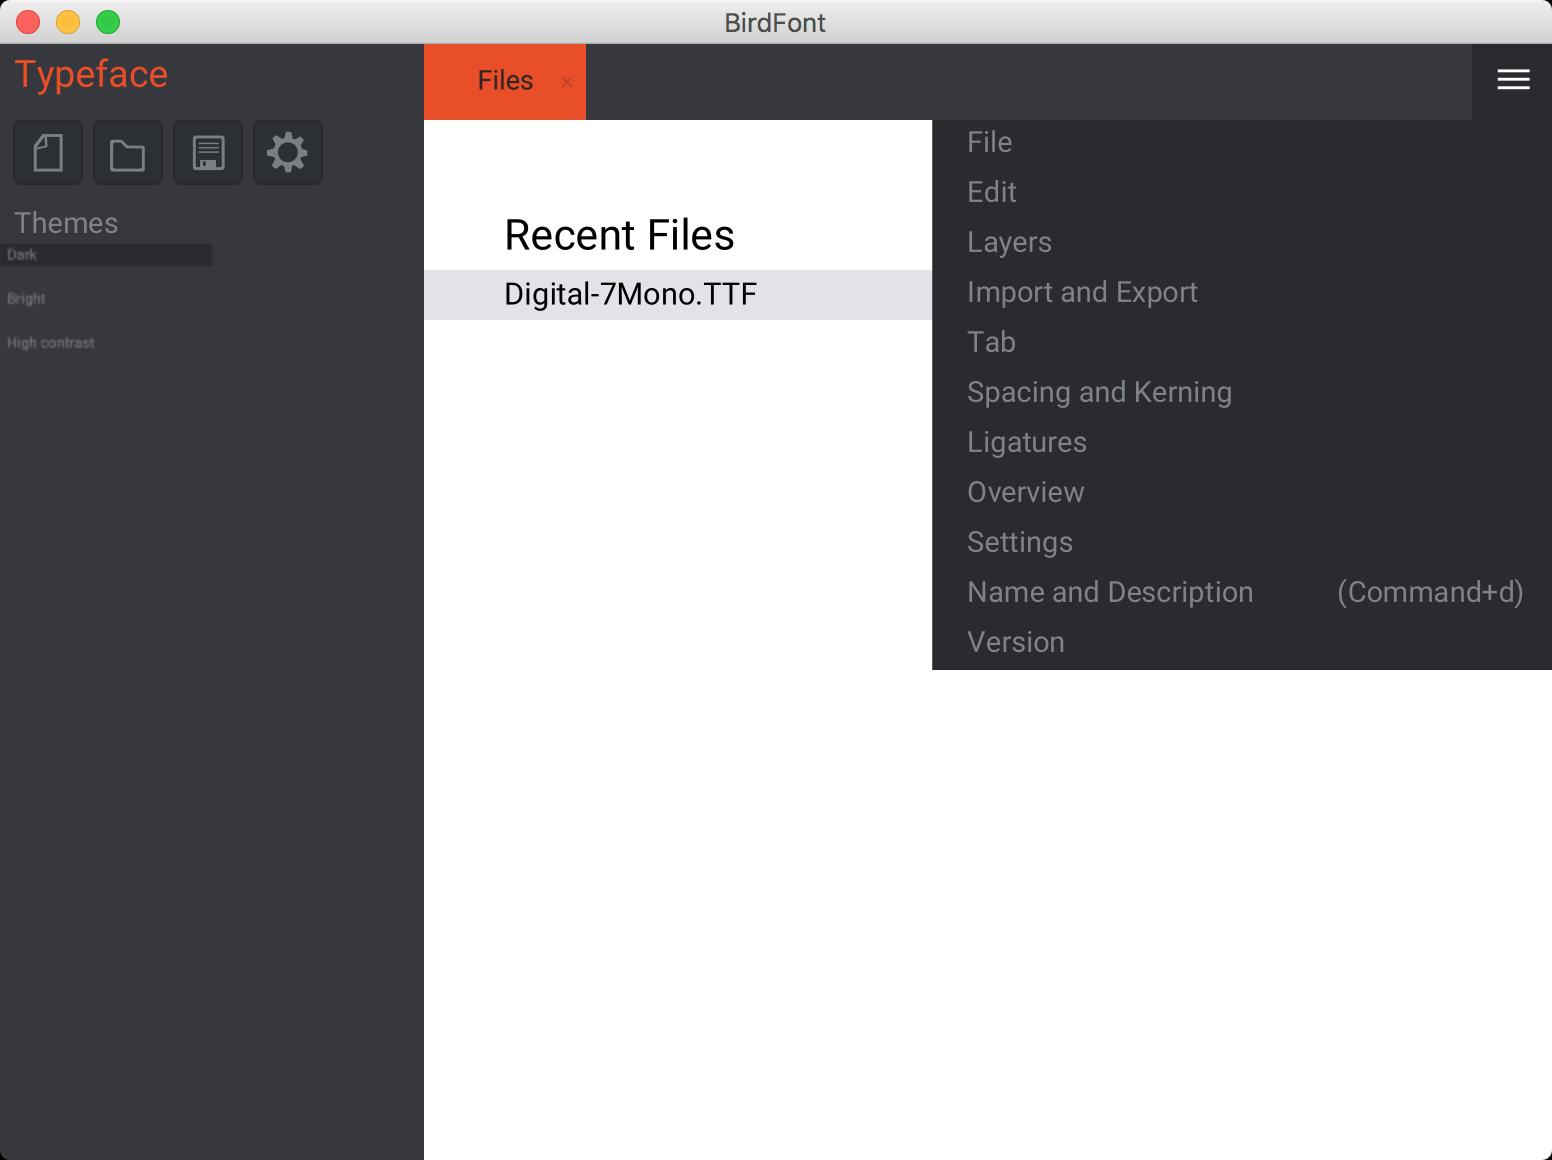Open the File menu entry
Viewport: 1552px width, 1160px height.
[x=1242, y=143]
